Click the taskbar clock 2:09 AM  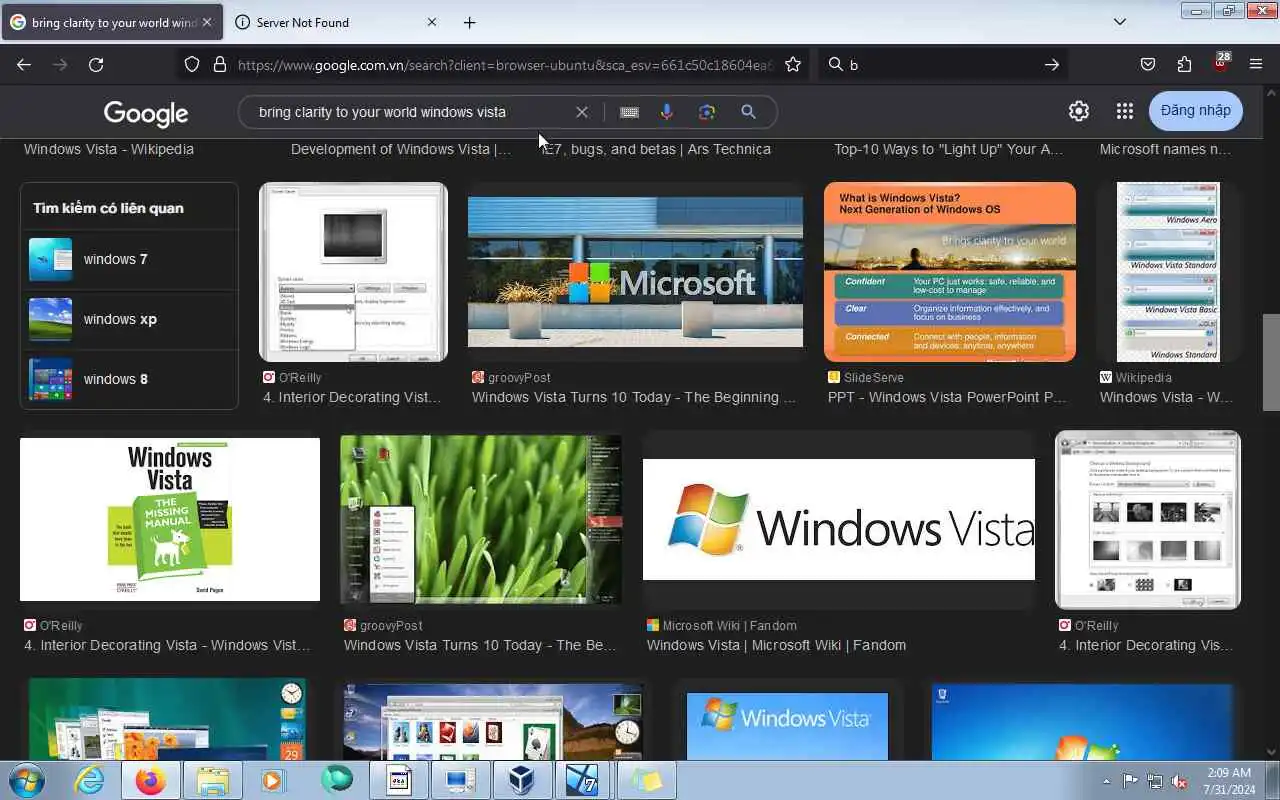click(x=1229, y=773)
